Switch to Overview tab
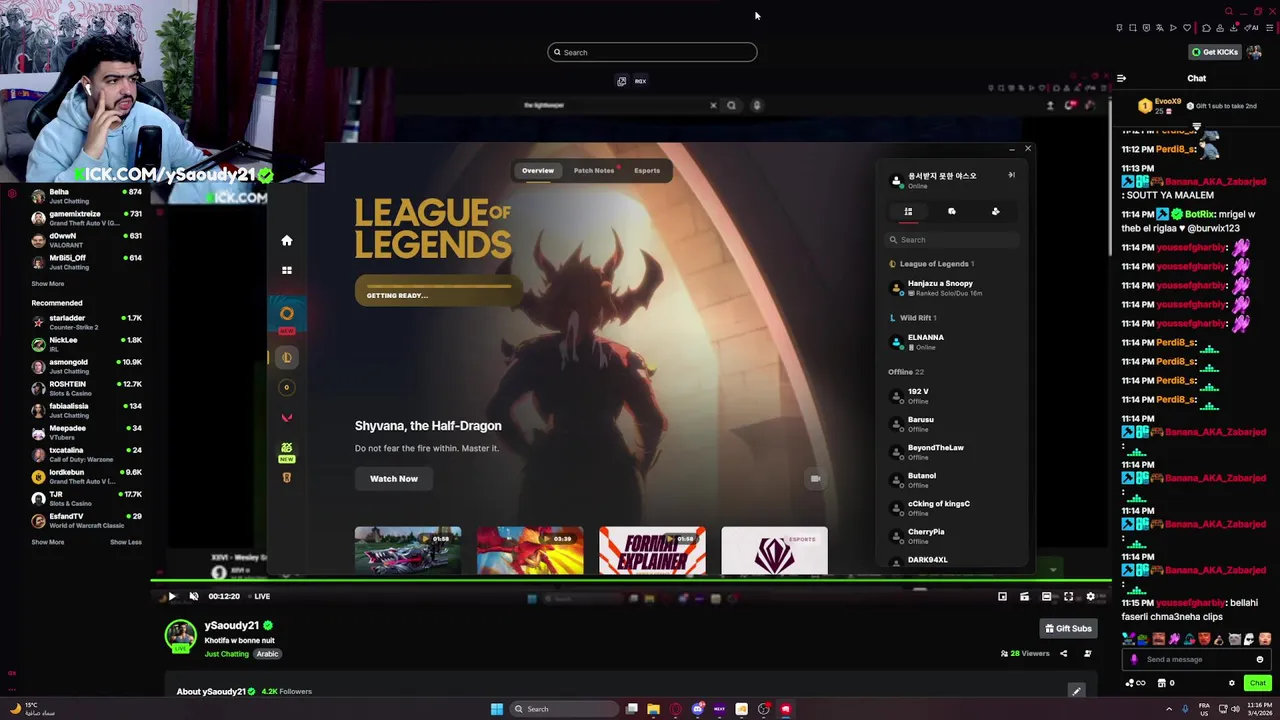Screen dimensions: 1280x720 pos(537,170)
